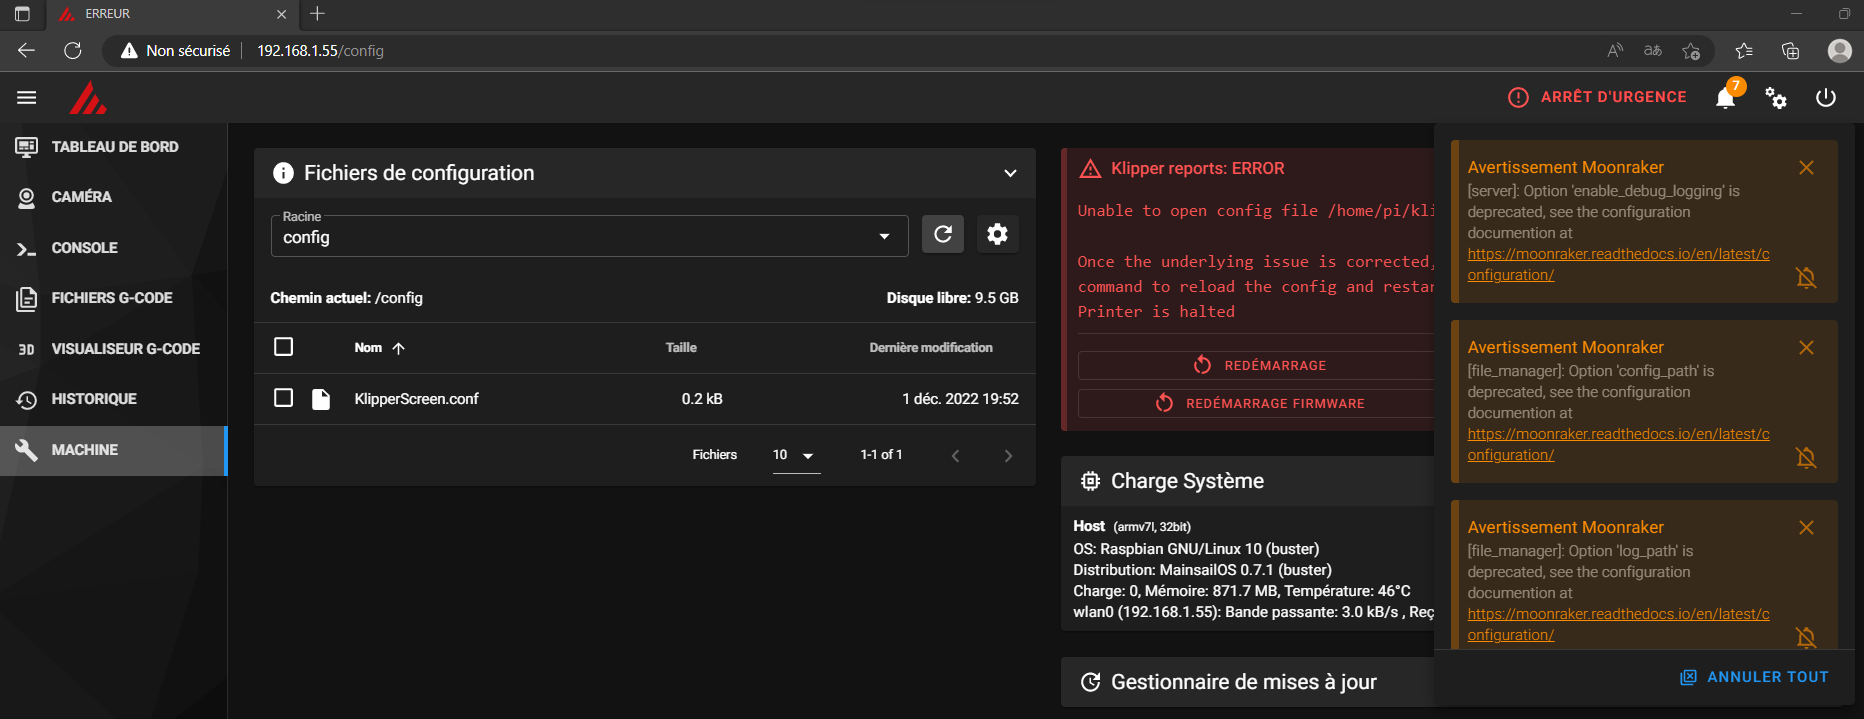The height and width of the screenshot is (719, 1864).
Task: Dismiss the log_path warning
Action: (x=1806, y=528)
